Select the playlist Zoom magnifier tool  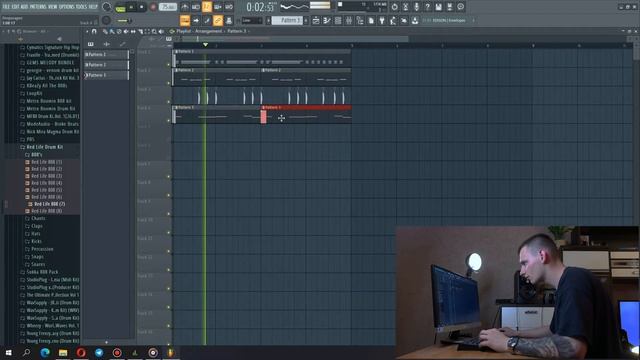154,31
